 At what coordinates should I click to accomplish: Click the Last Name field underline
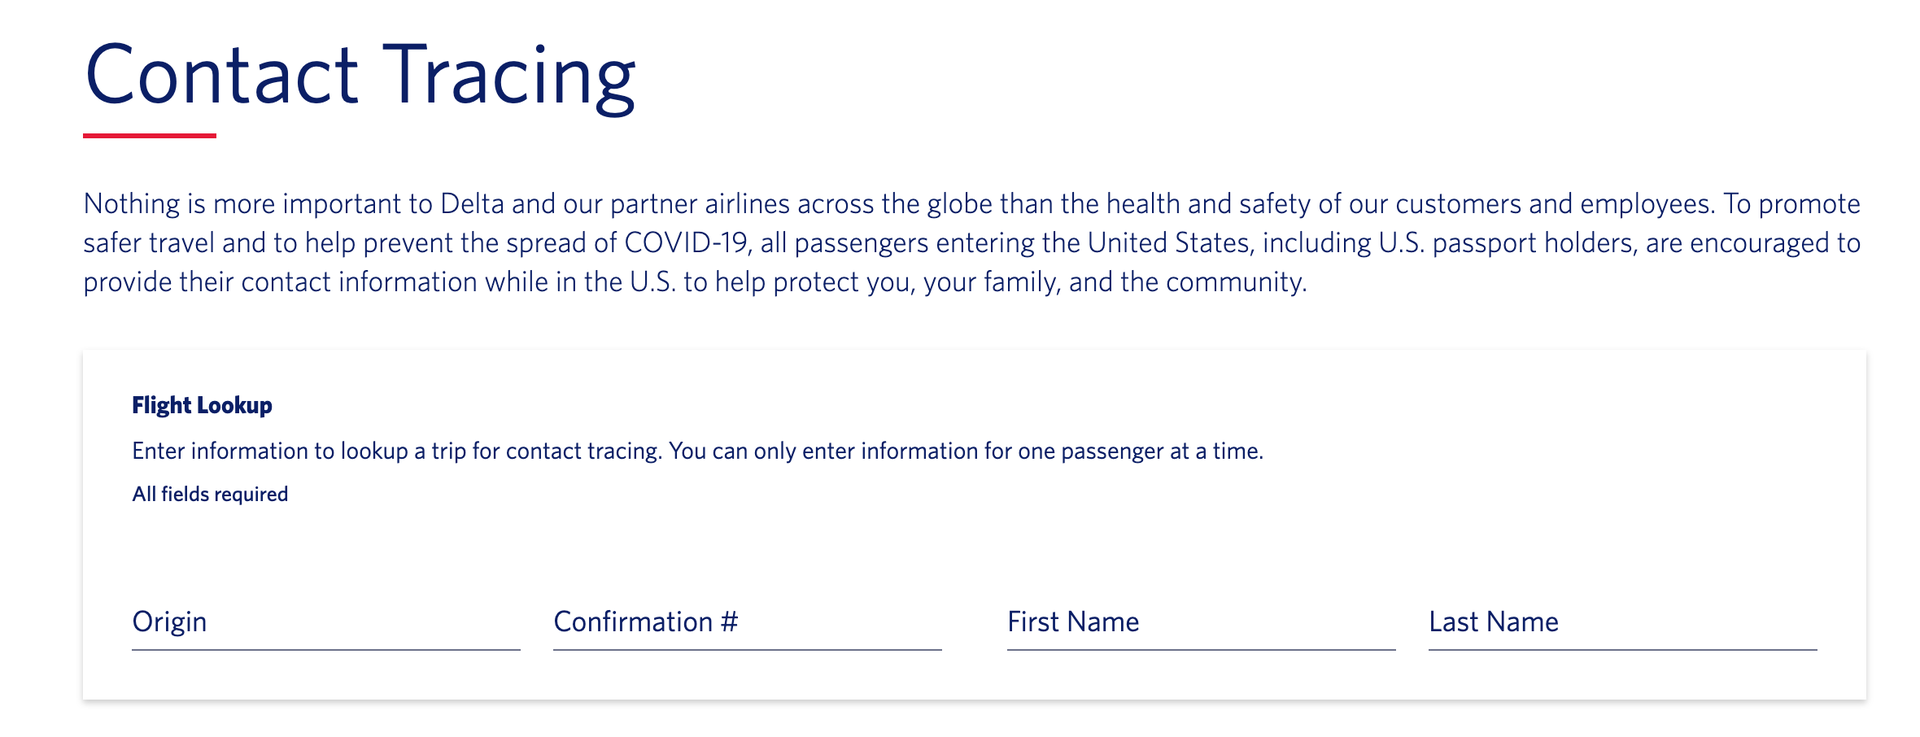click(1622, 650)
